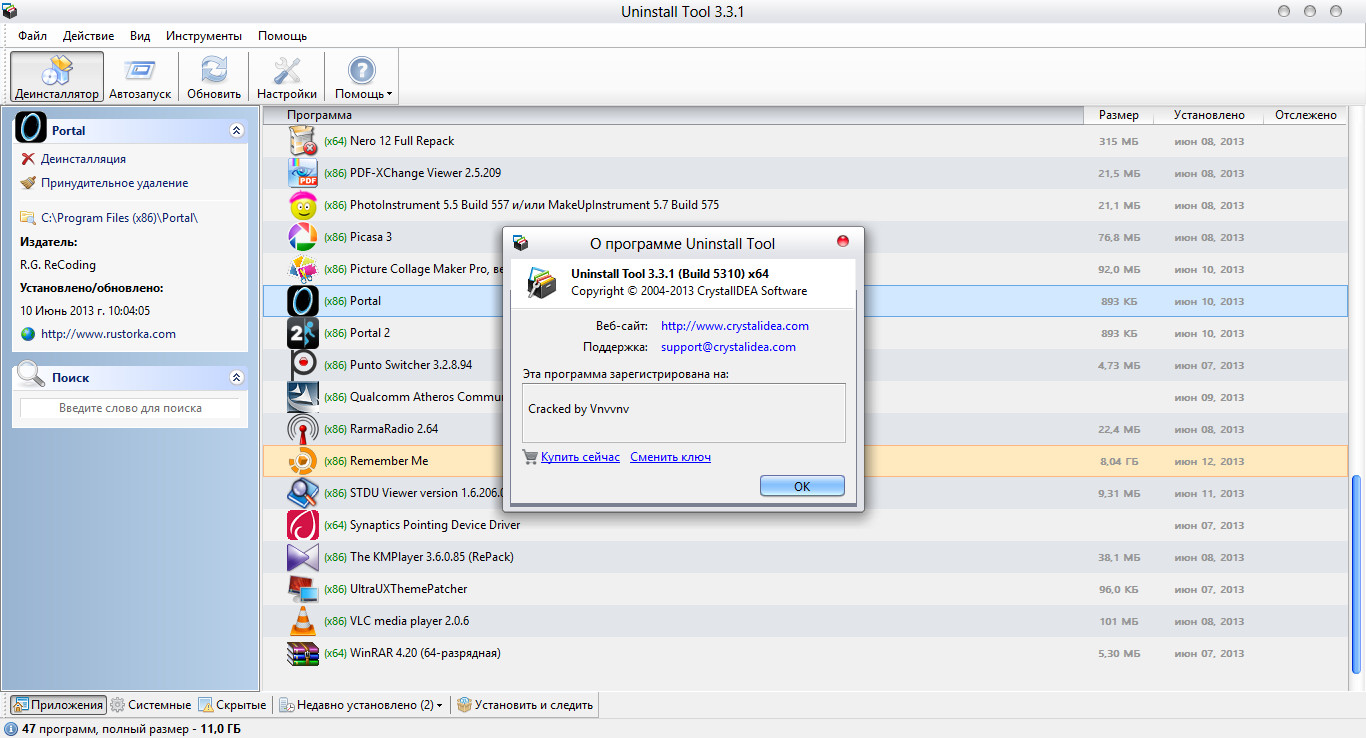Click Сменить ключ link
1366x738 pixels.
tap(670, 457)
